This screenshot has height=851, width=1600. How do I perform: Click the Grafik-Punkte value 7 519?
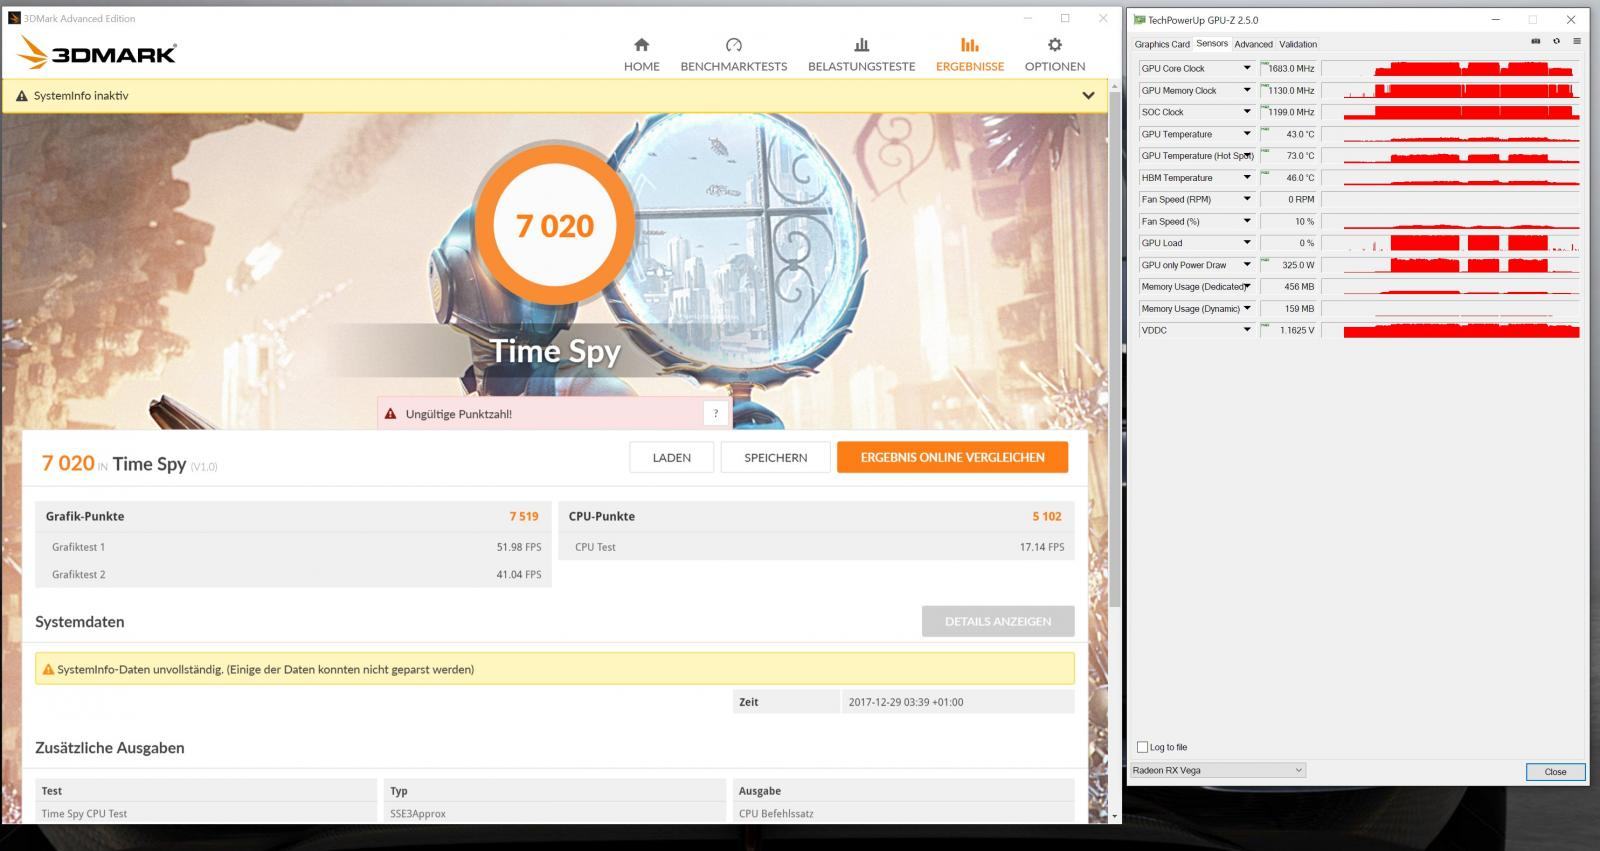[x=524, y=516]
